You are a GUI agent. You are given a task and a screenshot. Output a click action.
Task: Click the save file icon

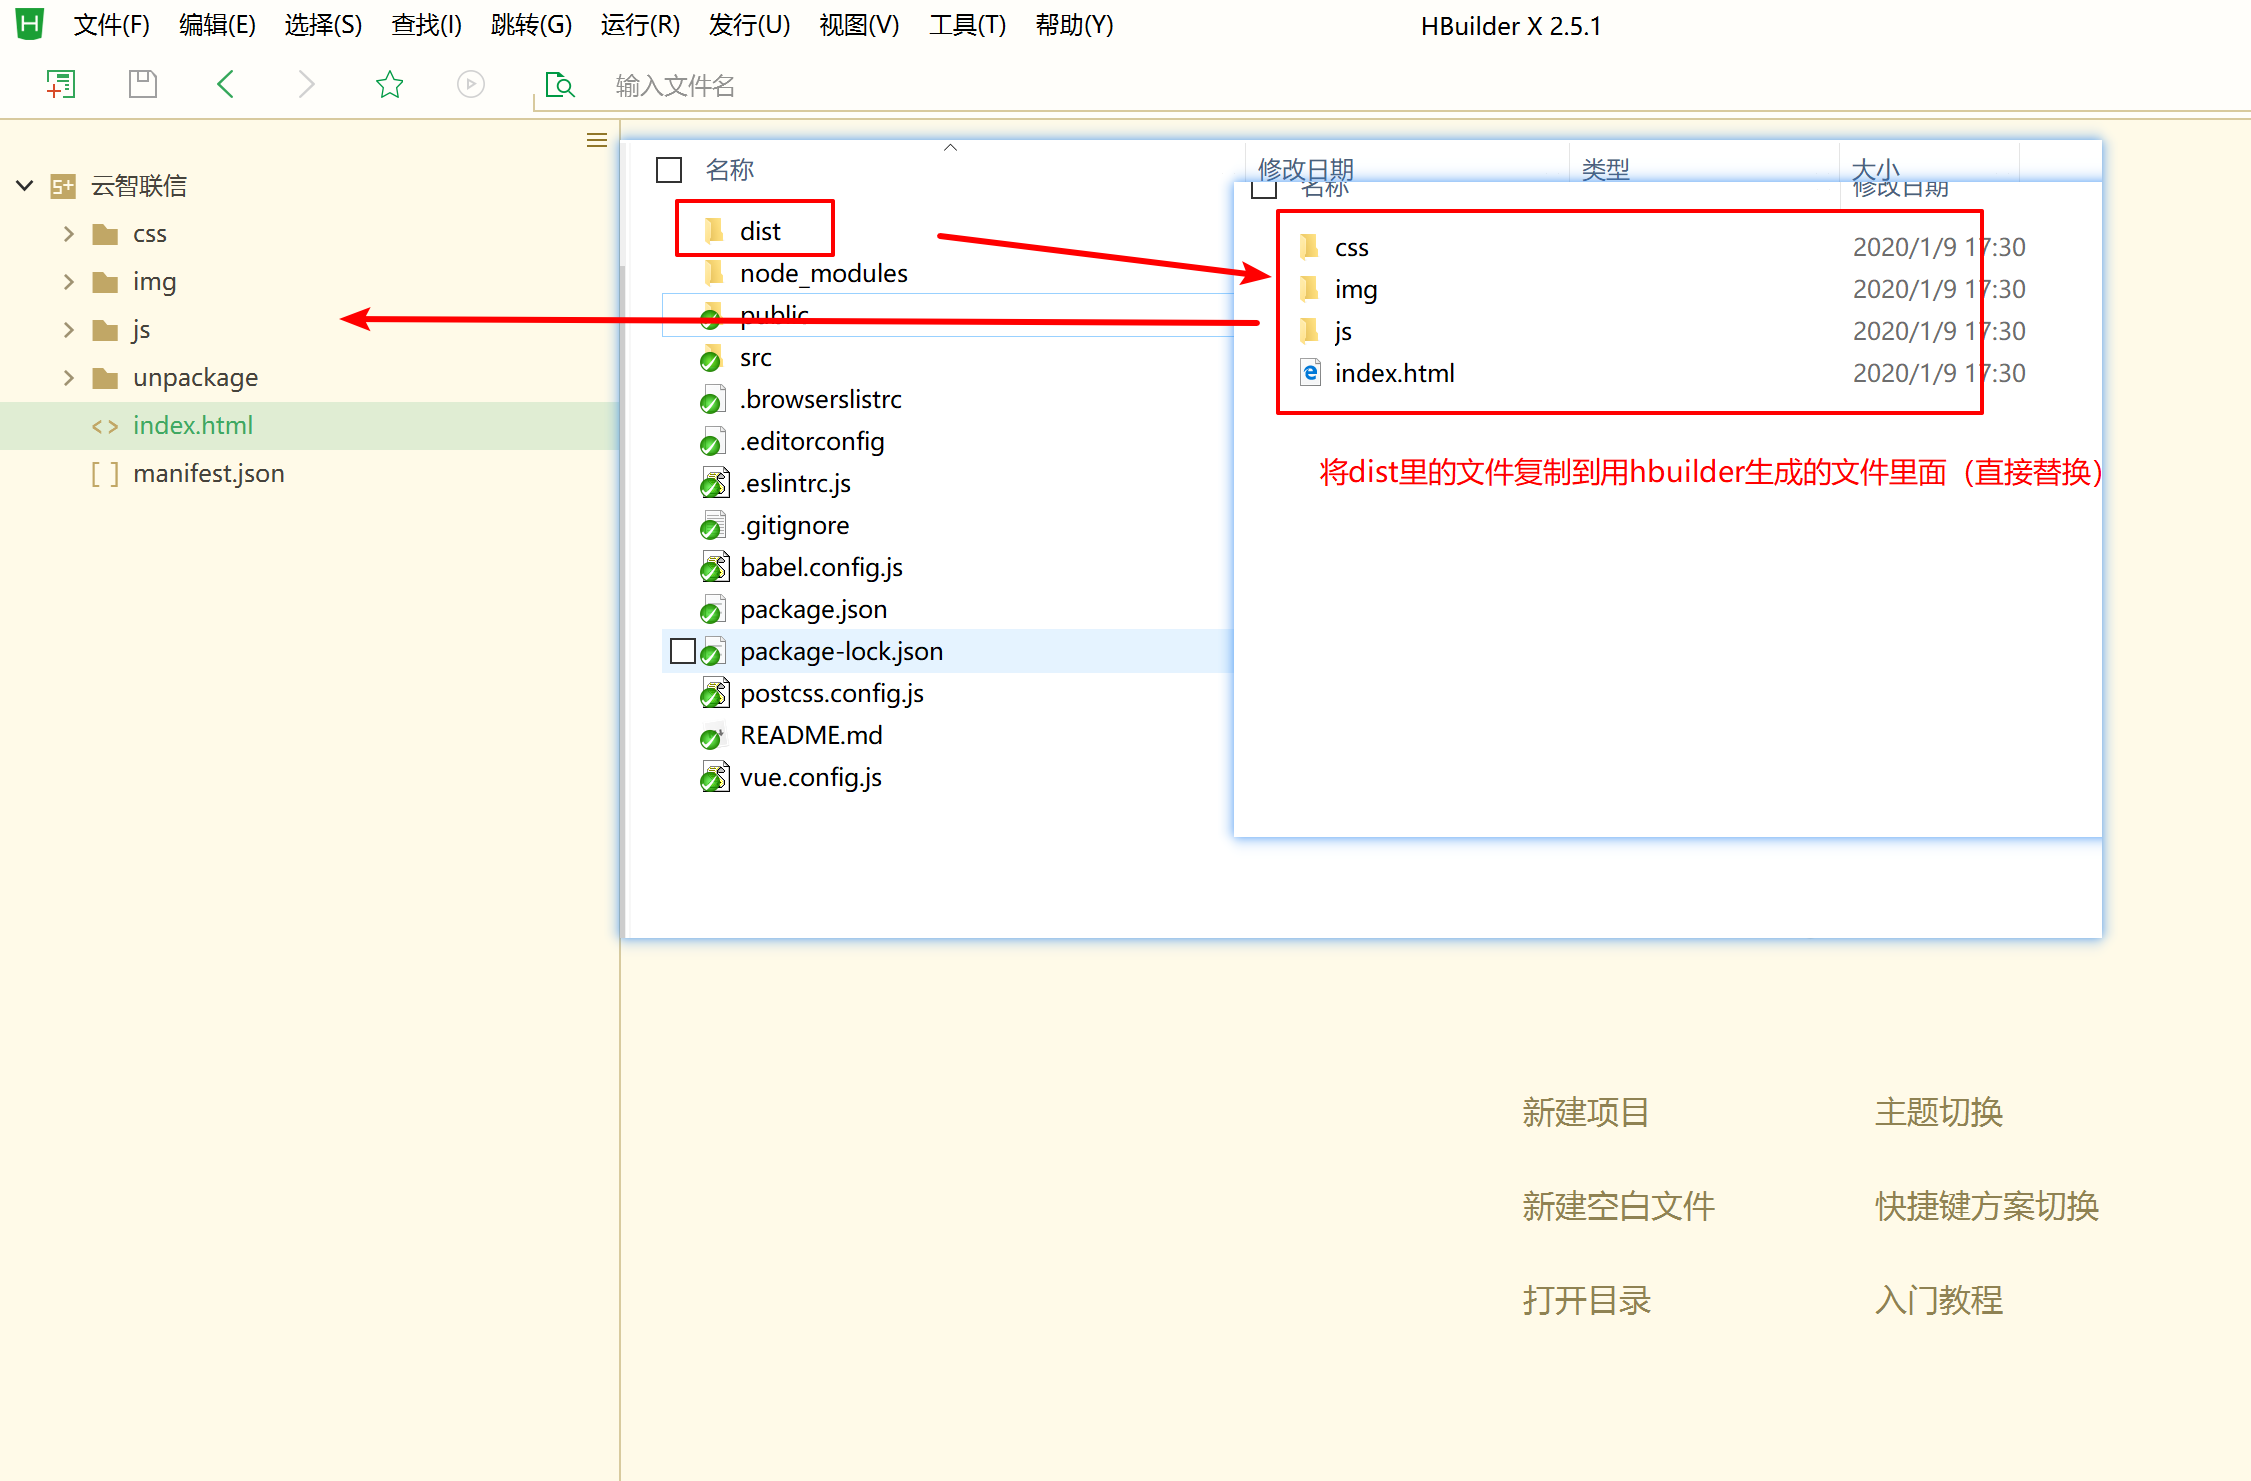click(142, 84)
